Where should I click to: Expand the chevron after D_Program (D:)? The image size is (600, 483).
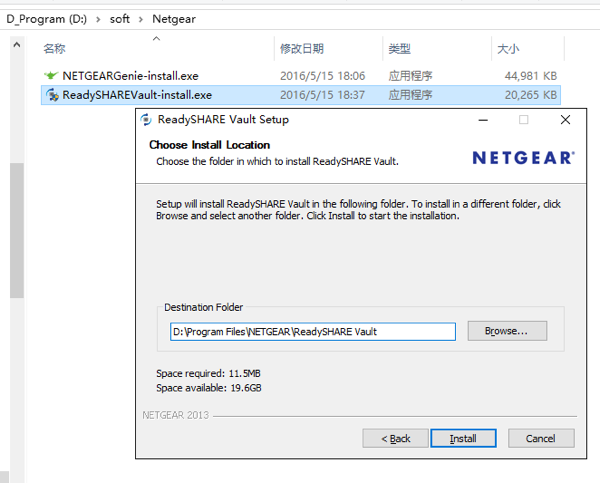[x=98, y=19]
